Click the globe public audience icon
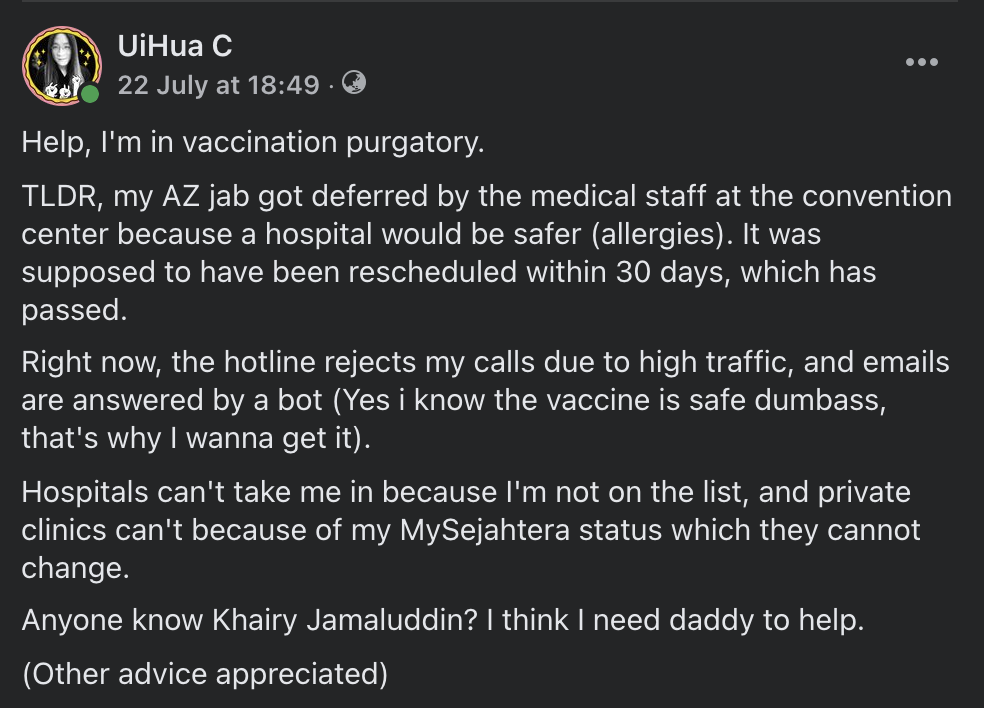Viewport: 984px width, 708px height. pos(354,83)
